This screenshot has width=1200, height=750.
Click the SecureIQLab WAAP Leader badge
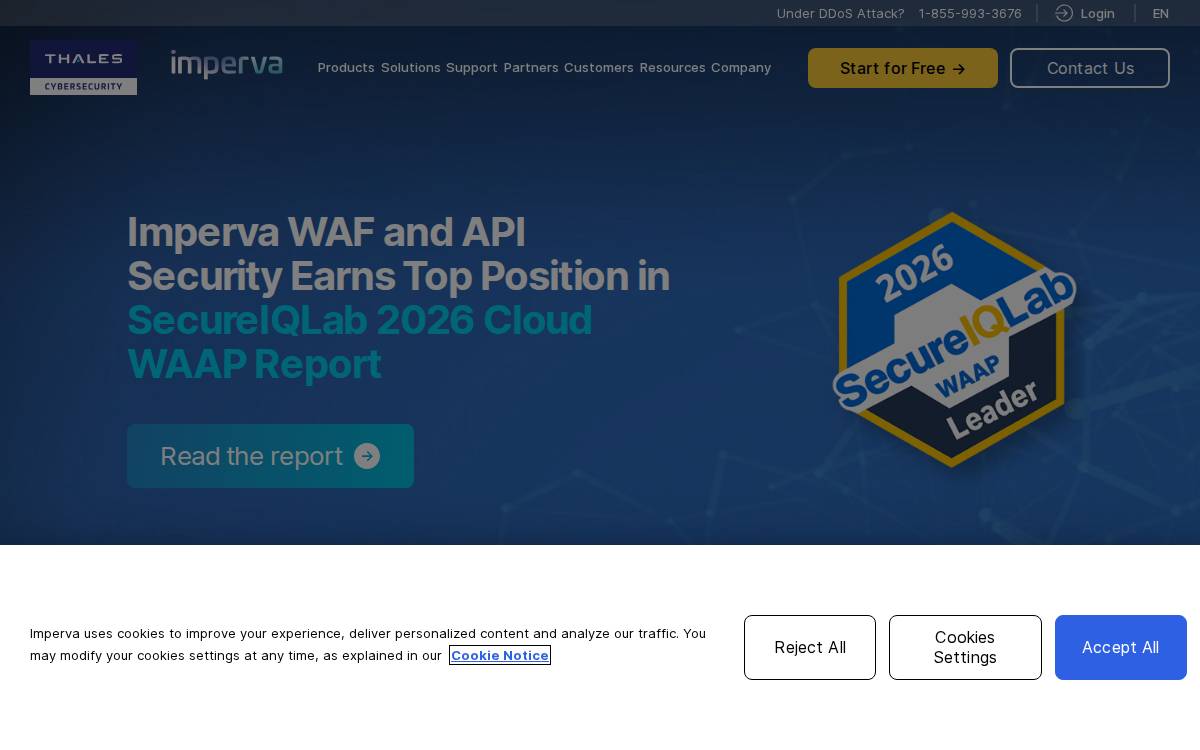click(x=954, y=339)
